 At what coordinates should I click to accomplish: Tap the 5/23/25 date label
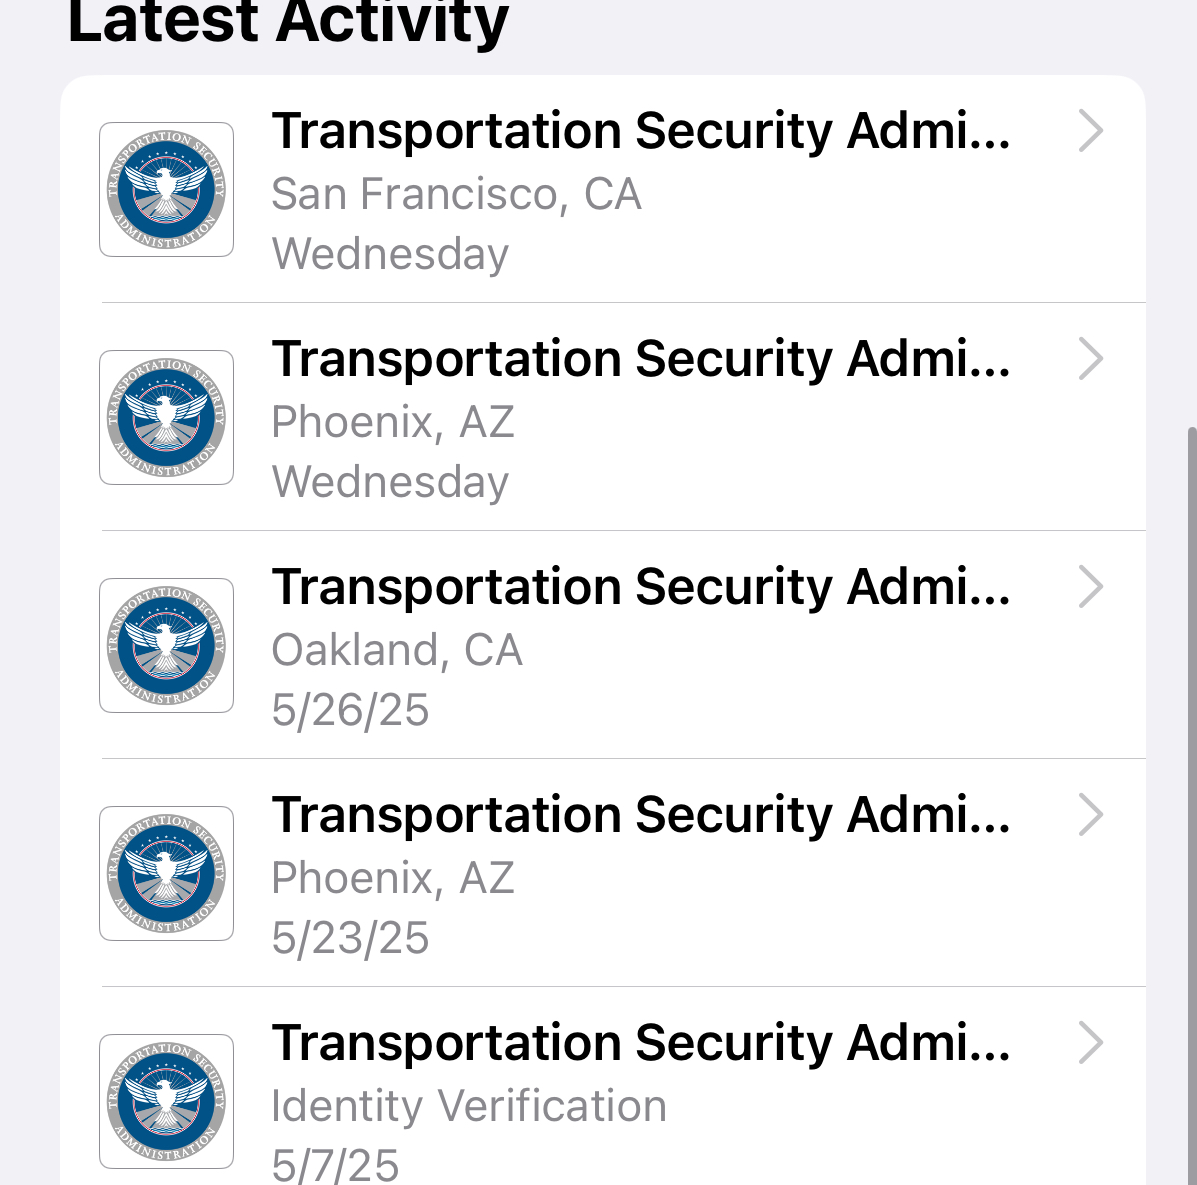[x=350, y=938]
